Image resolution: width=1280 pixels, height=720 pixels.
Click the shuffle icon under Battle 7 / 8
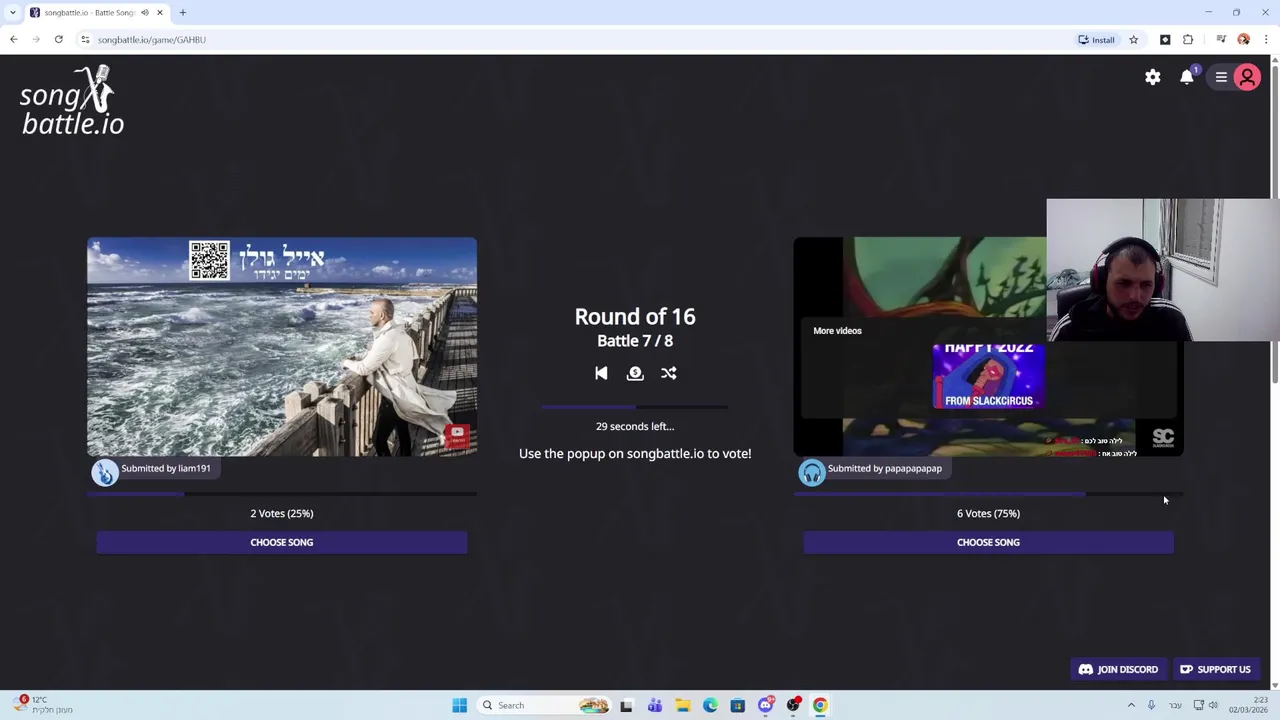669,373
